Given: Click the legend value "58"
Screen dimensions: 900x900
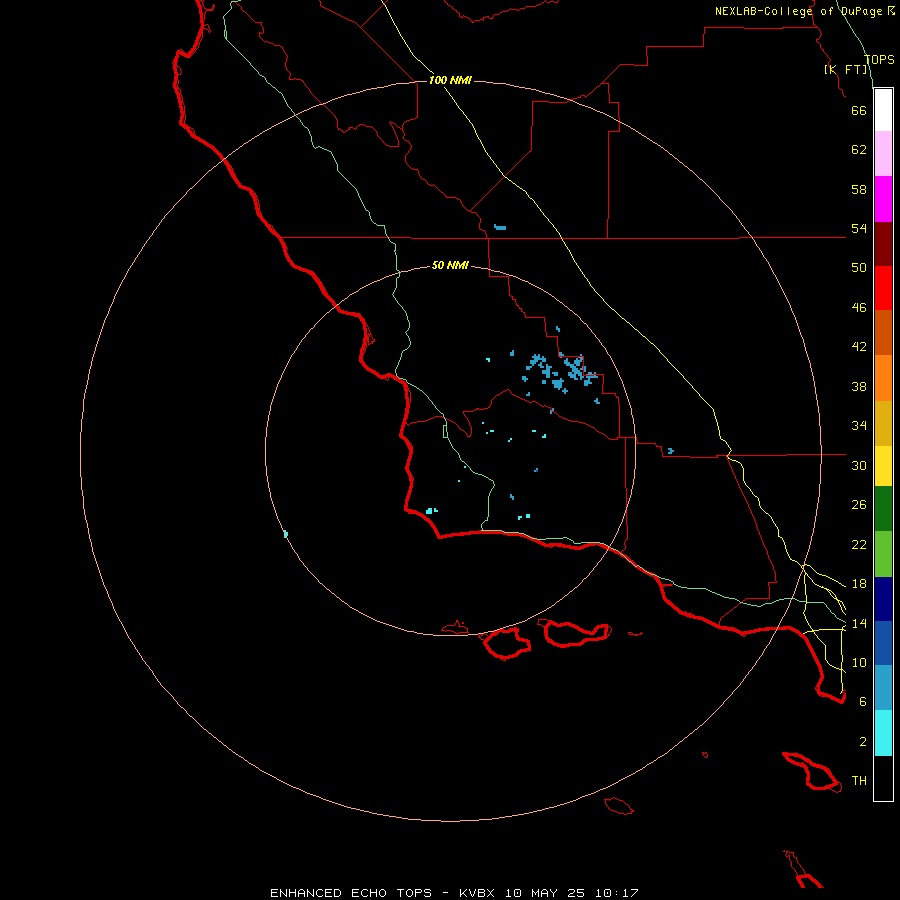Looking at the screenshot, I should pyautogui.click(x=859, y=189).
